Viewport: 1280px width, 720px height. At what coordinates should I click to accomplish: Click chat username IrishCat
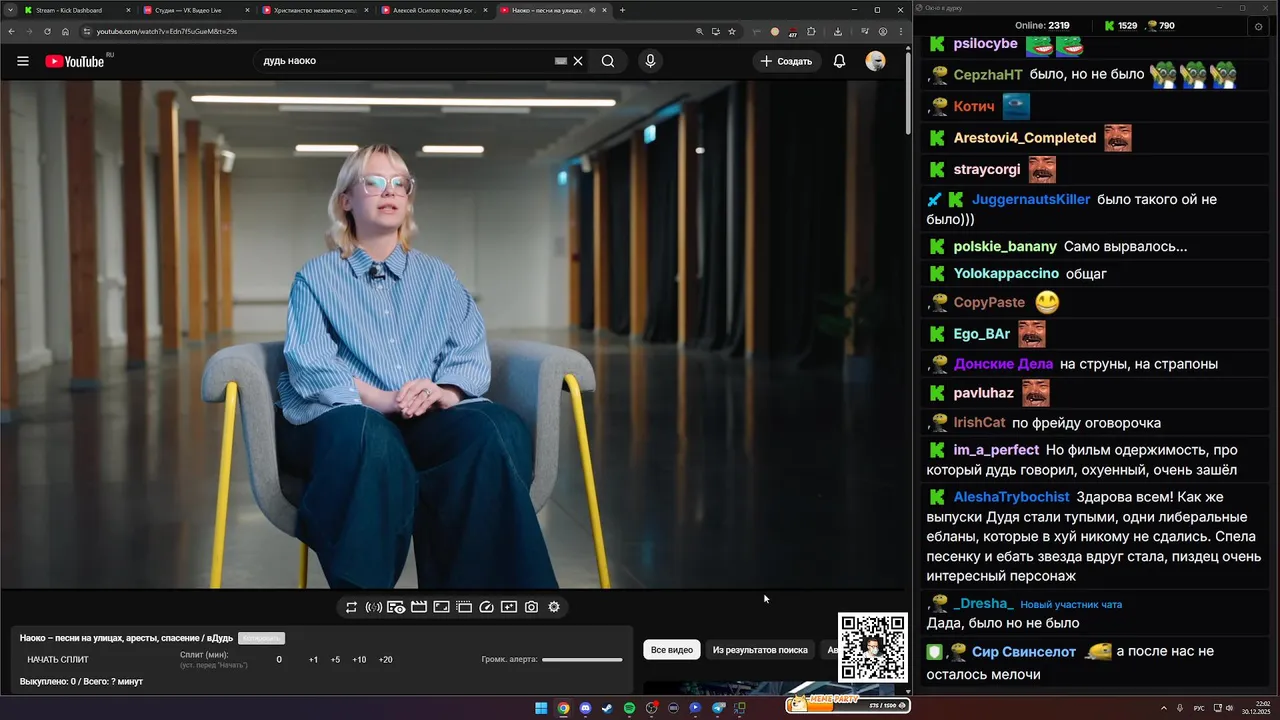pyautogui.click(x=979, y=423)
